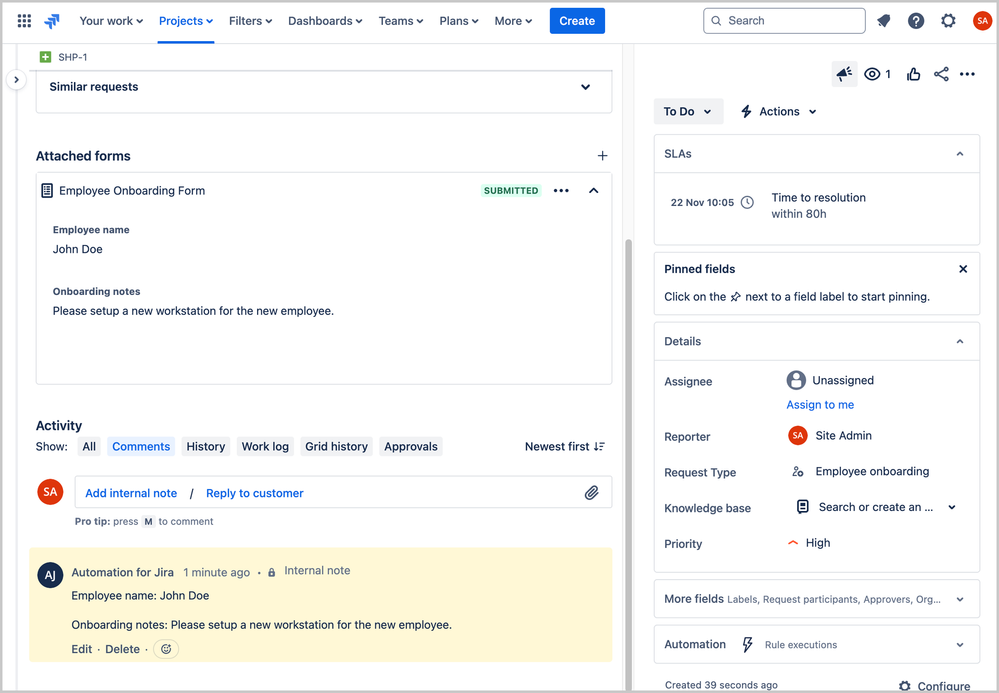Toggle the Newest first sort order
Image resolution: width=999 pixels, height=693 pixels.
tap(565, 447)
